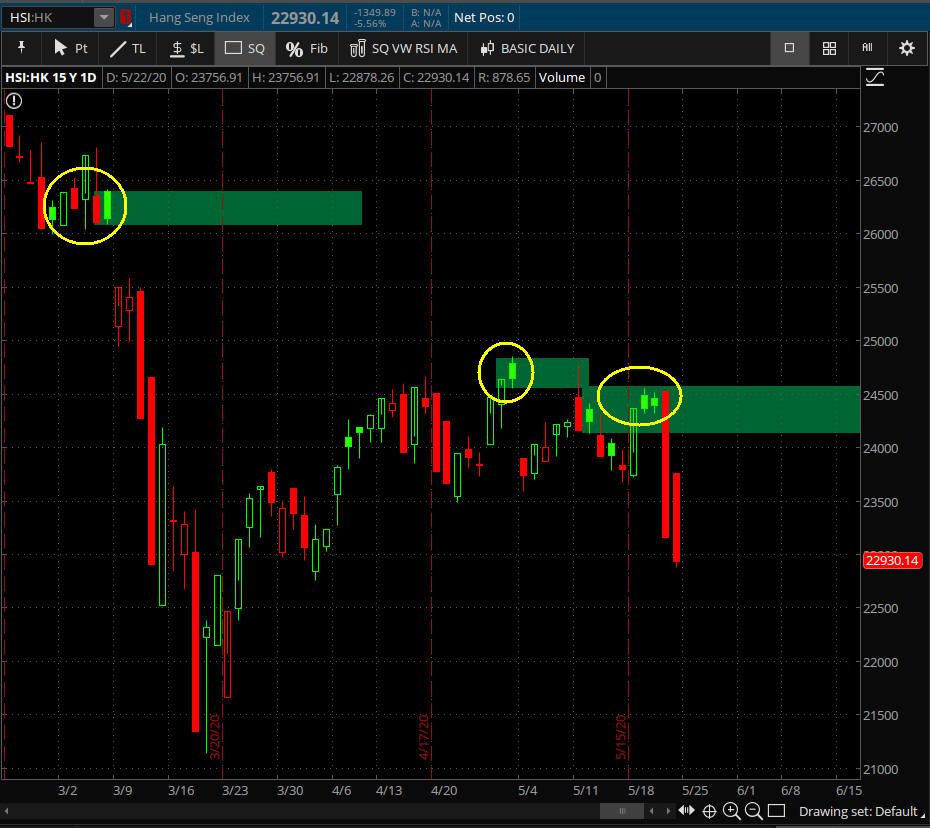Image resolution: width=930 pixels, height=828 pixels.
Task: Click the alert exclamation icon on chart
Action: coord(14,100)
